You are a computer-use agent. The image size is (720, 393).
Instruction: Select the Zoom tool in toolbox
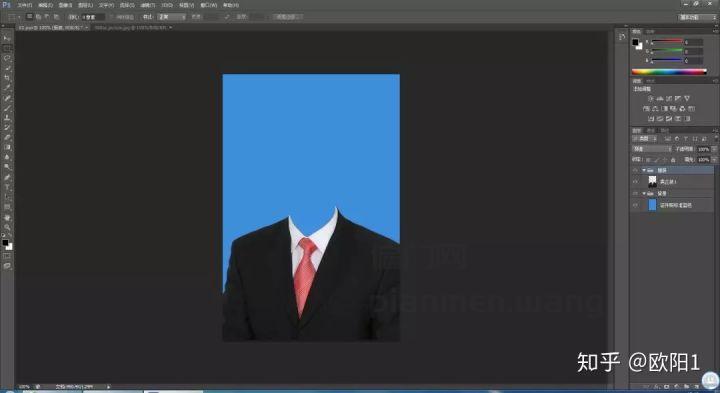coord(7,227)
